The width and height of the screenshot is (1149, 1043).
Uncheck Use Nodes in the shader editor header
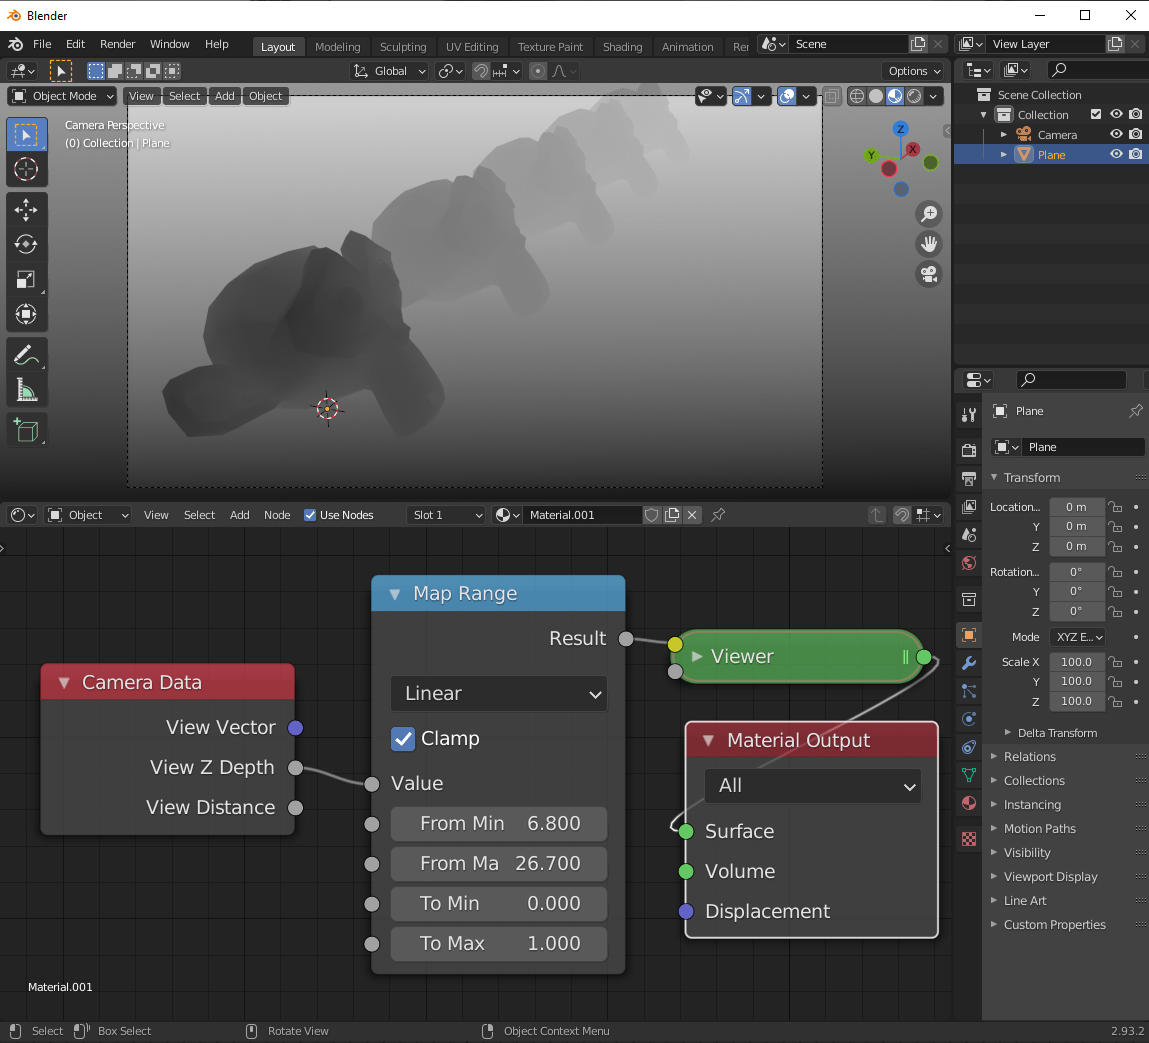(309, 515)
